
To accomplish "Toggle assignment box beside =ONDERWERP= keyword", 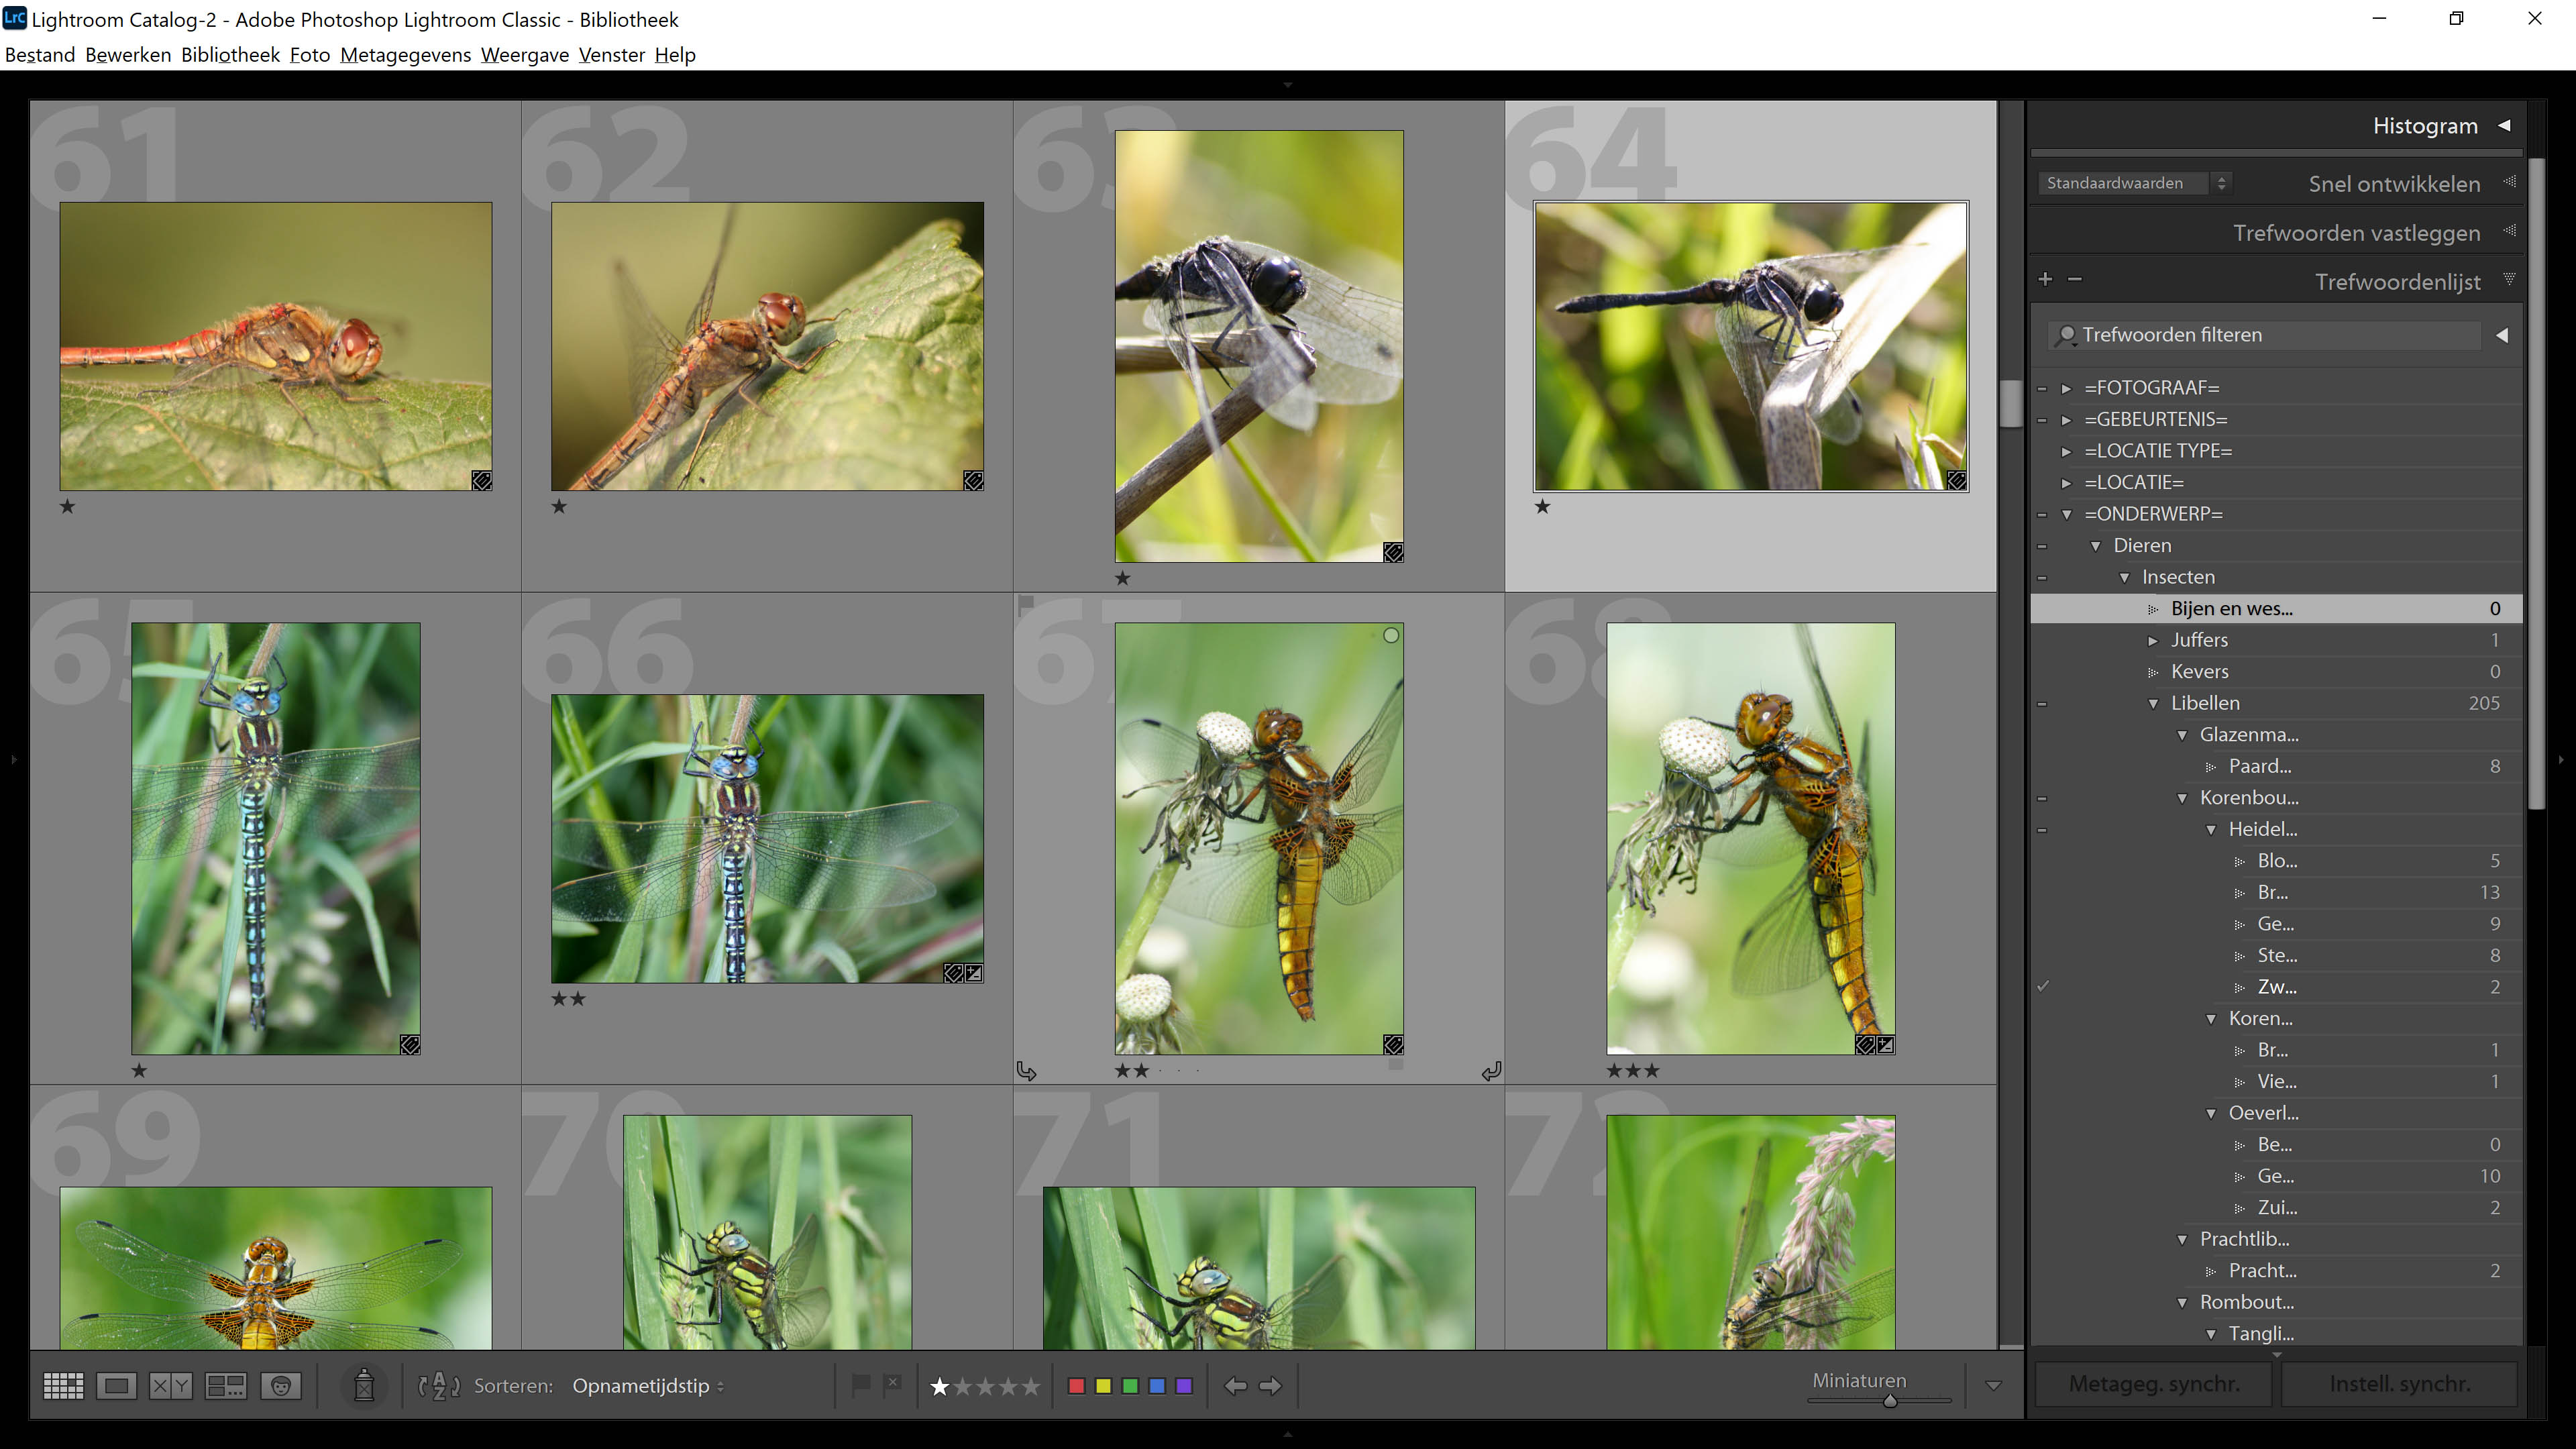I will click(x=2042, y=515).
